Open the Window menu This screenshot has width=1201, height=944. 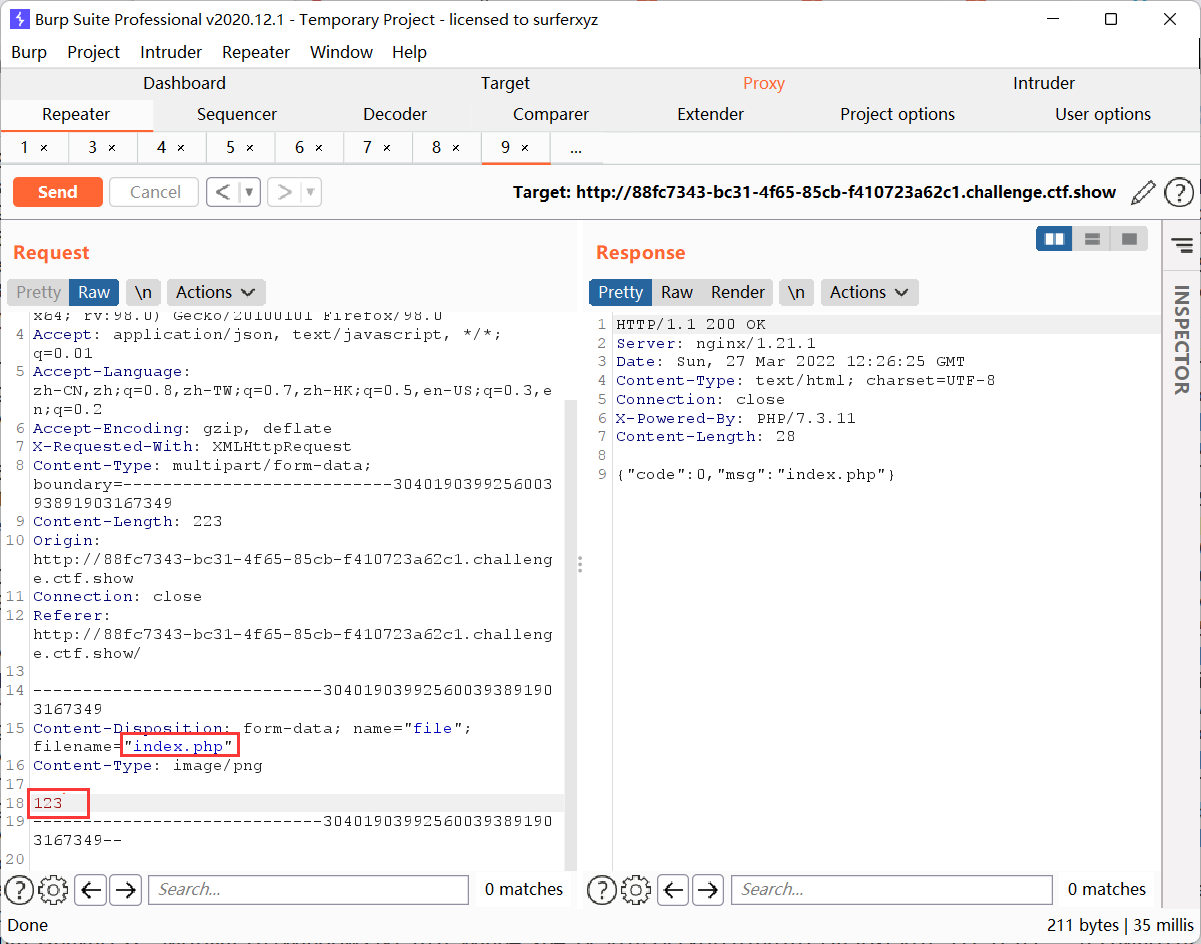tap(341, 52)
